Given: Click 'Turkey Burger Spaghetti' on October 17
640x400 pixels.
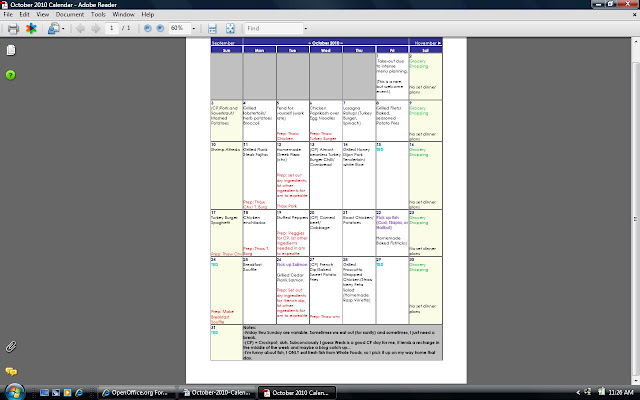Looking at the screenshot, I should point(224,220).
